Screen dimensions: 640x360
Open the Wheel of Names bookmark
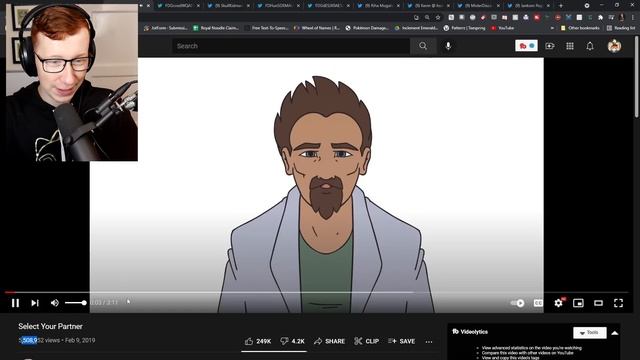coord(317,28)
